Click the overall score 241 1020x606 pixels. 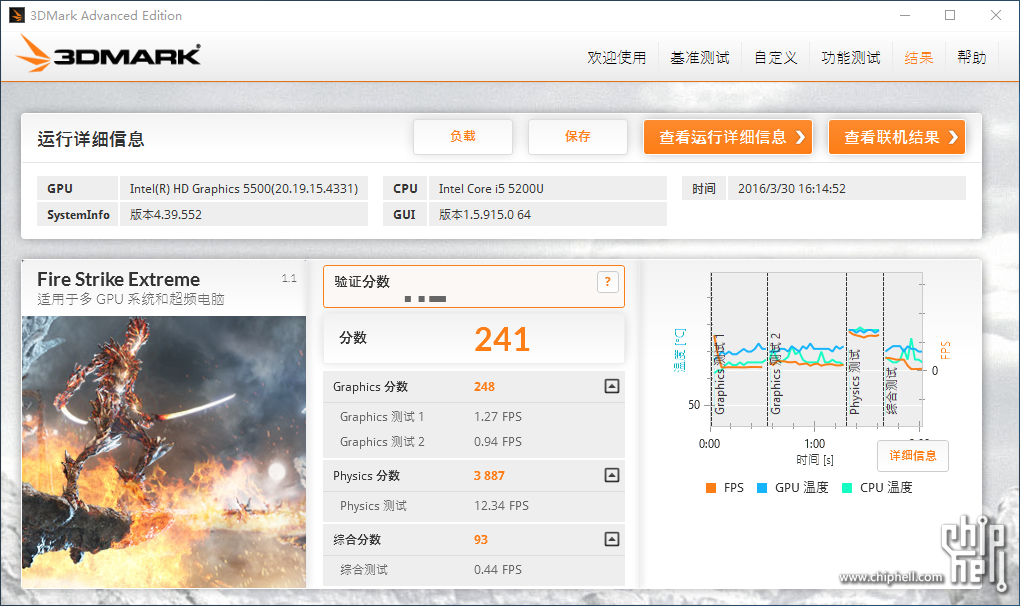point(502,339)
